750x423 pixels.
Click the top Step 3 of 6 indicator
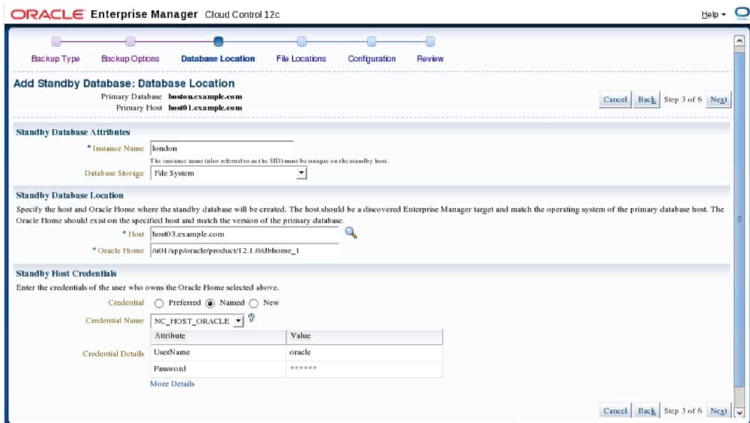[683, 100]
